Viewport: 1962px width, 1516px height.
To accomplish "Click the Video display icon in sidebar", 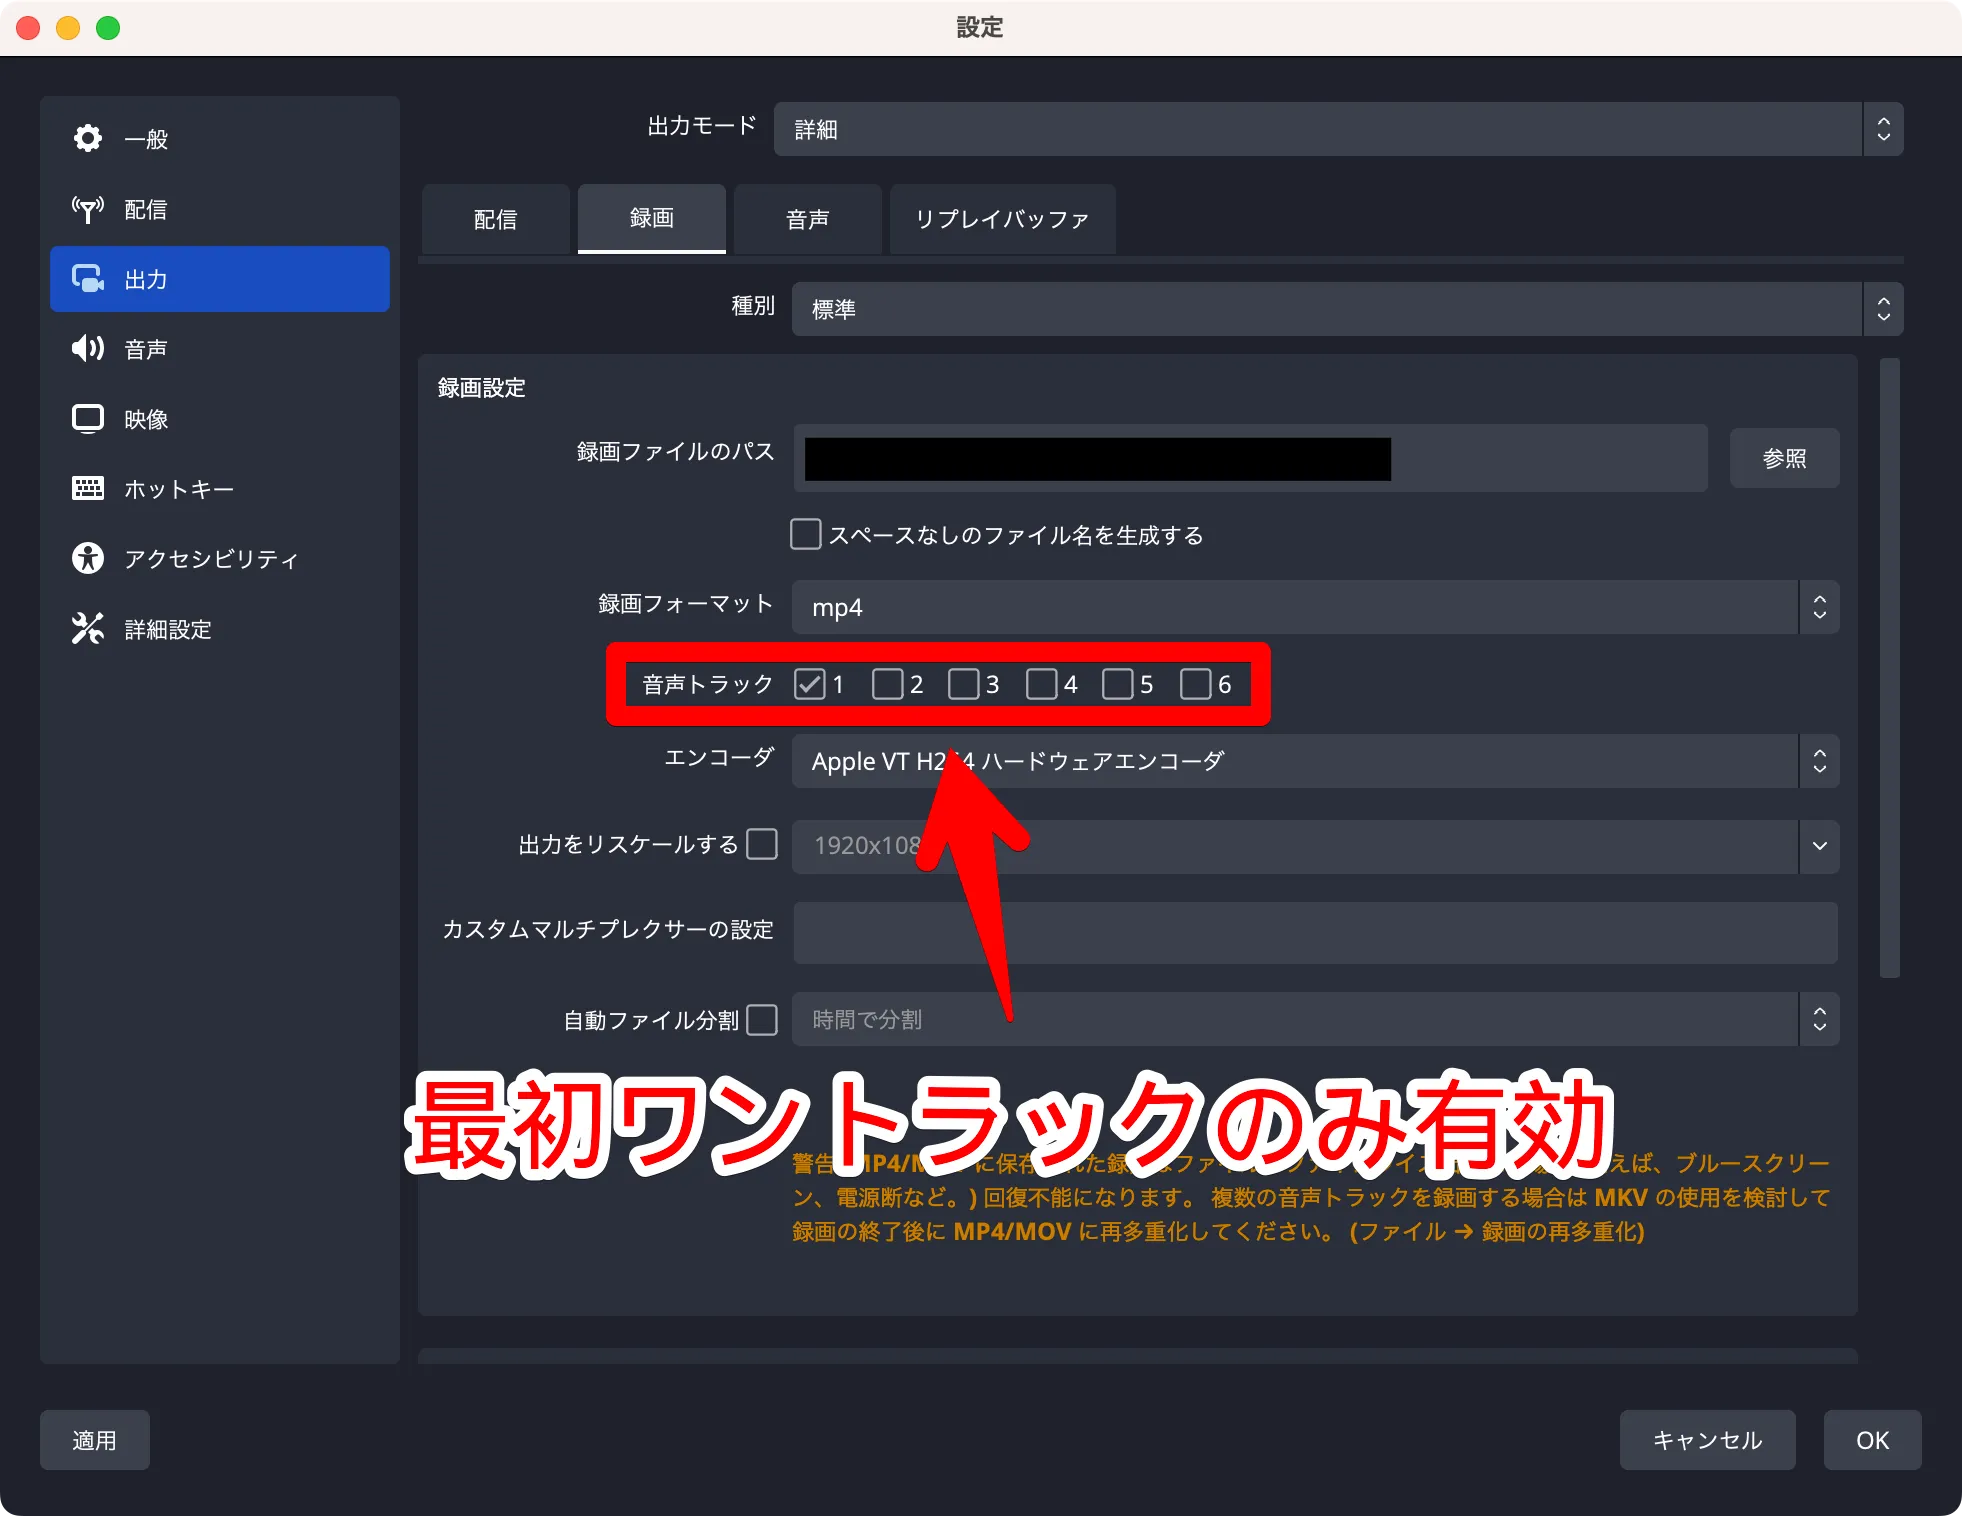I will click(88, 418).
